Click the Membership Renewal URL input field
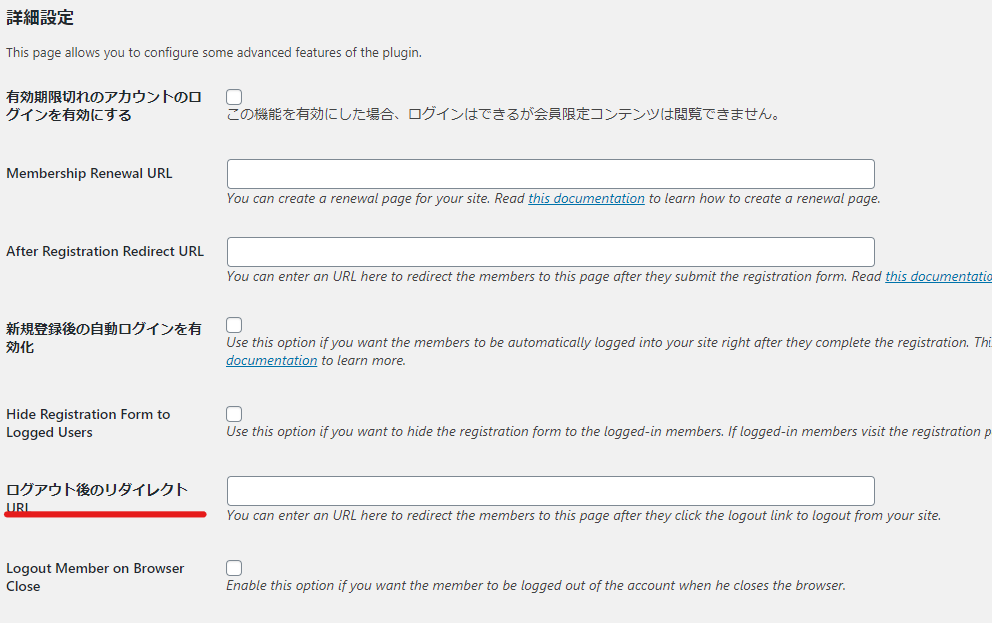Screen dimensions: 992x623 coord(550,174)
